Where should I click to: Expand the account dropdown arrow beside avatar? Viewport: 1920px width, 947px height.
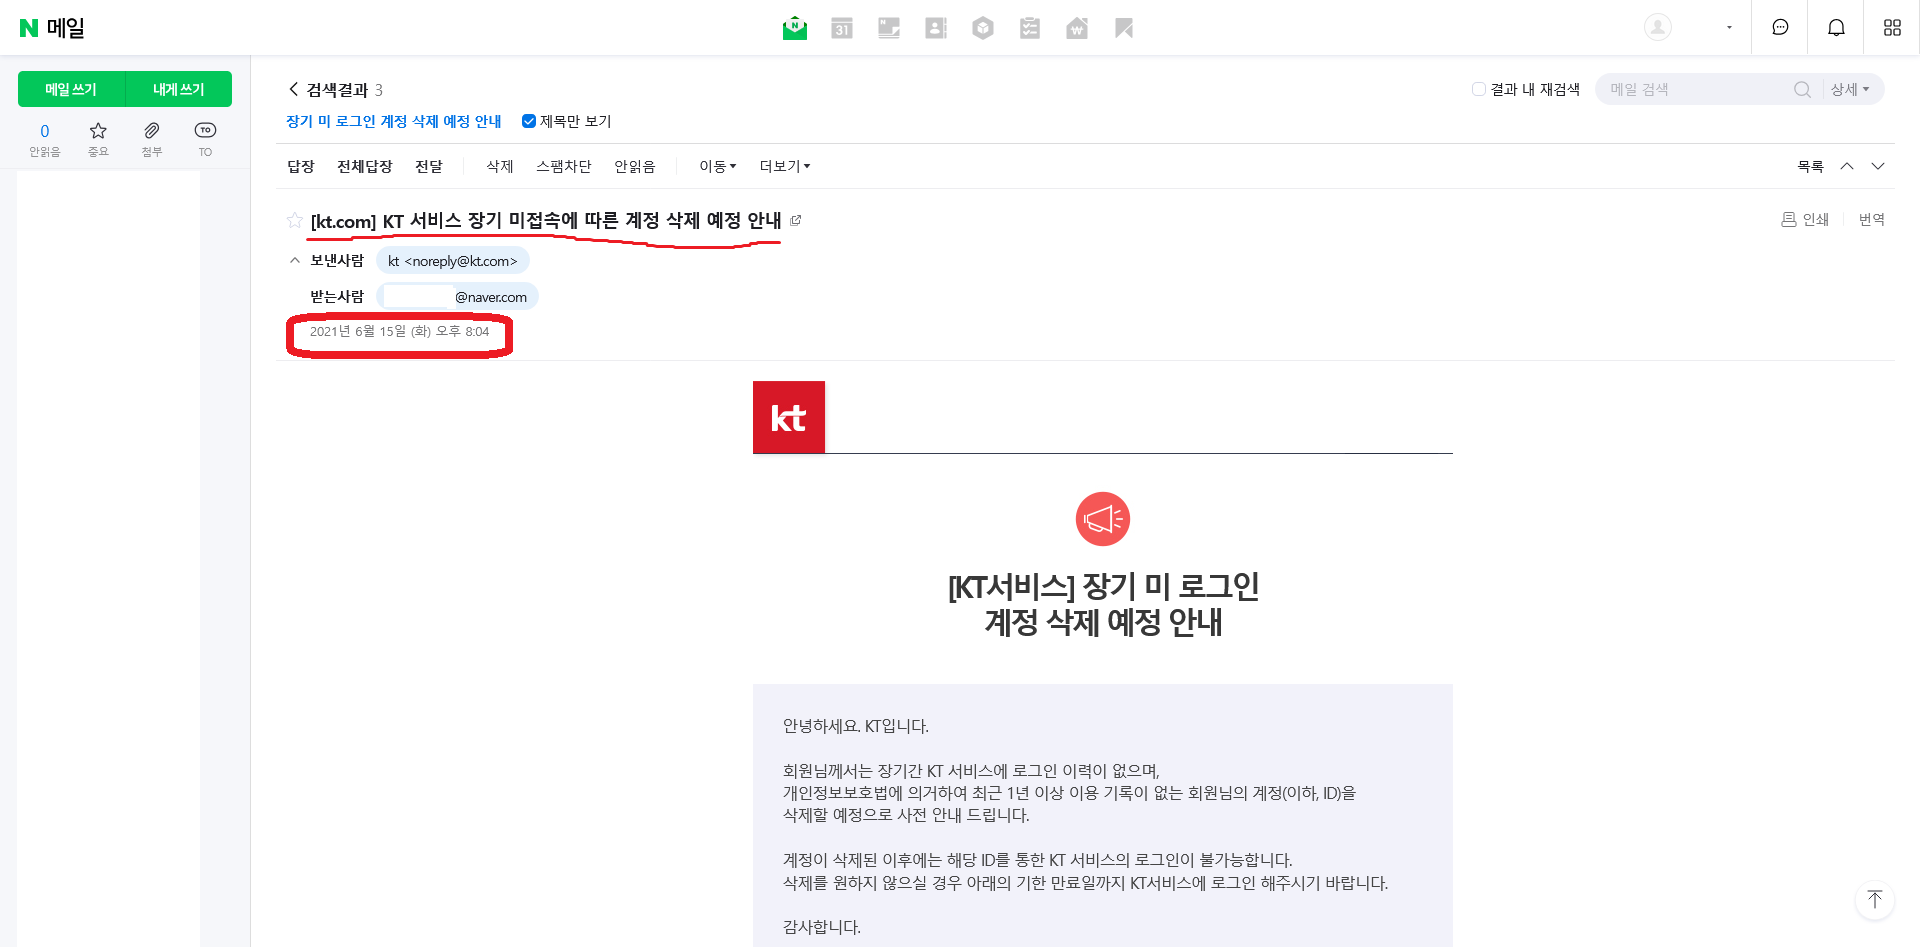[x=1729, y=28]
